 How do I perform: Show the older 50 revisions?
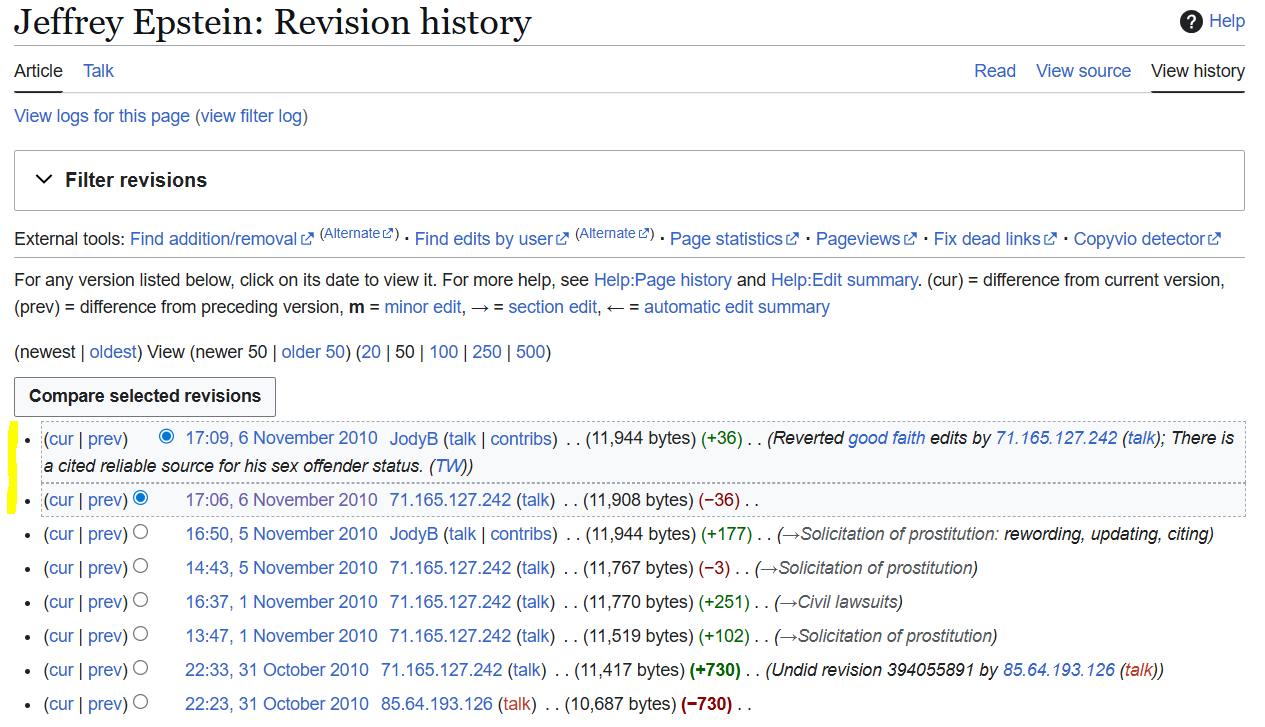pyautogui.click(x=313, y=352)
